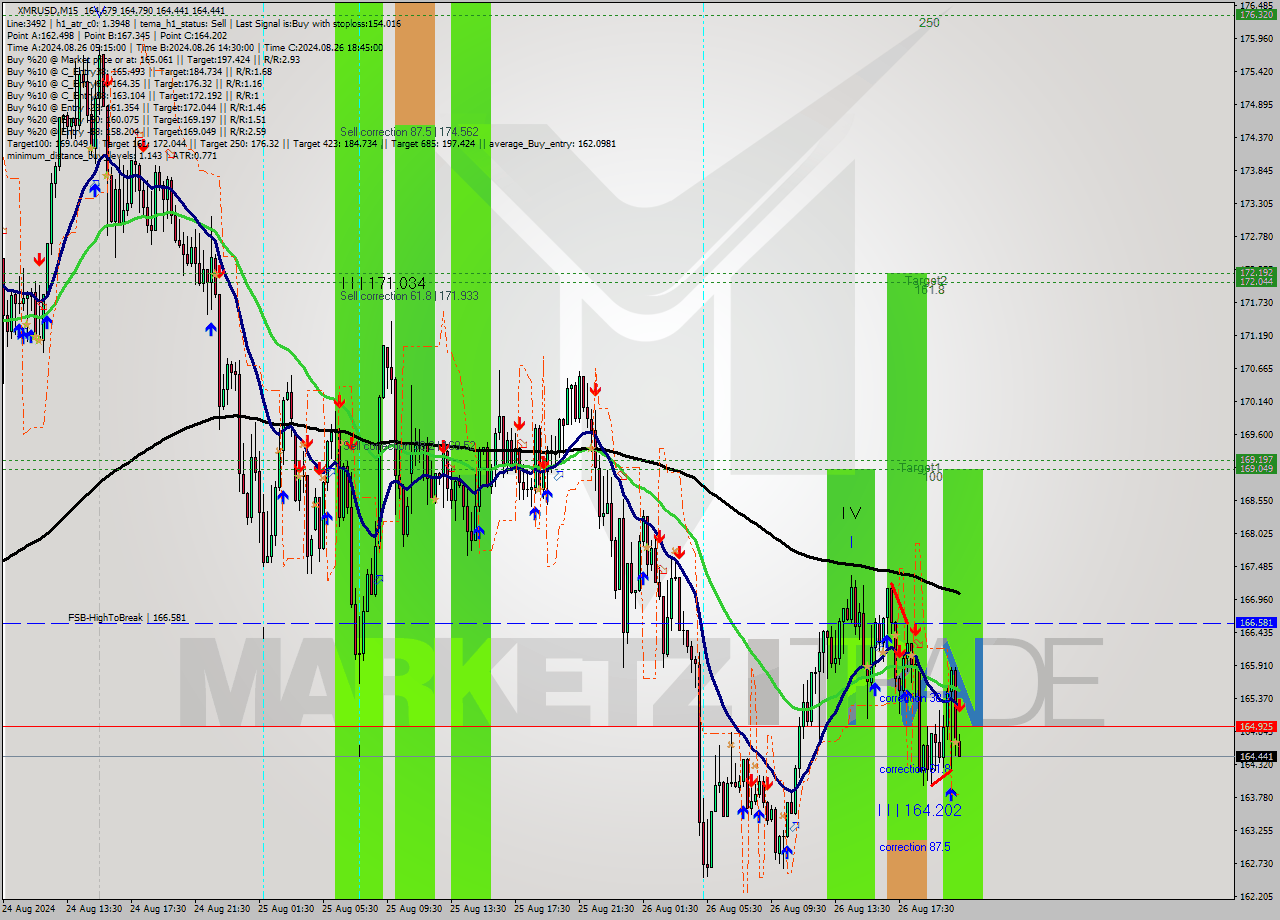
Task: Click the red 164.925 price tag
Action: point(1256,726)
